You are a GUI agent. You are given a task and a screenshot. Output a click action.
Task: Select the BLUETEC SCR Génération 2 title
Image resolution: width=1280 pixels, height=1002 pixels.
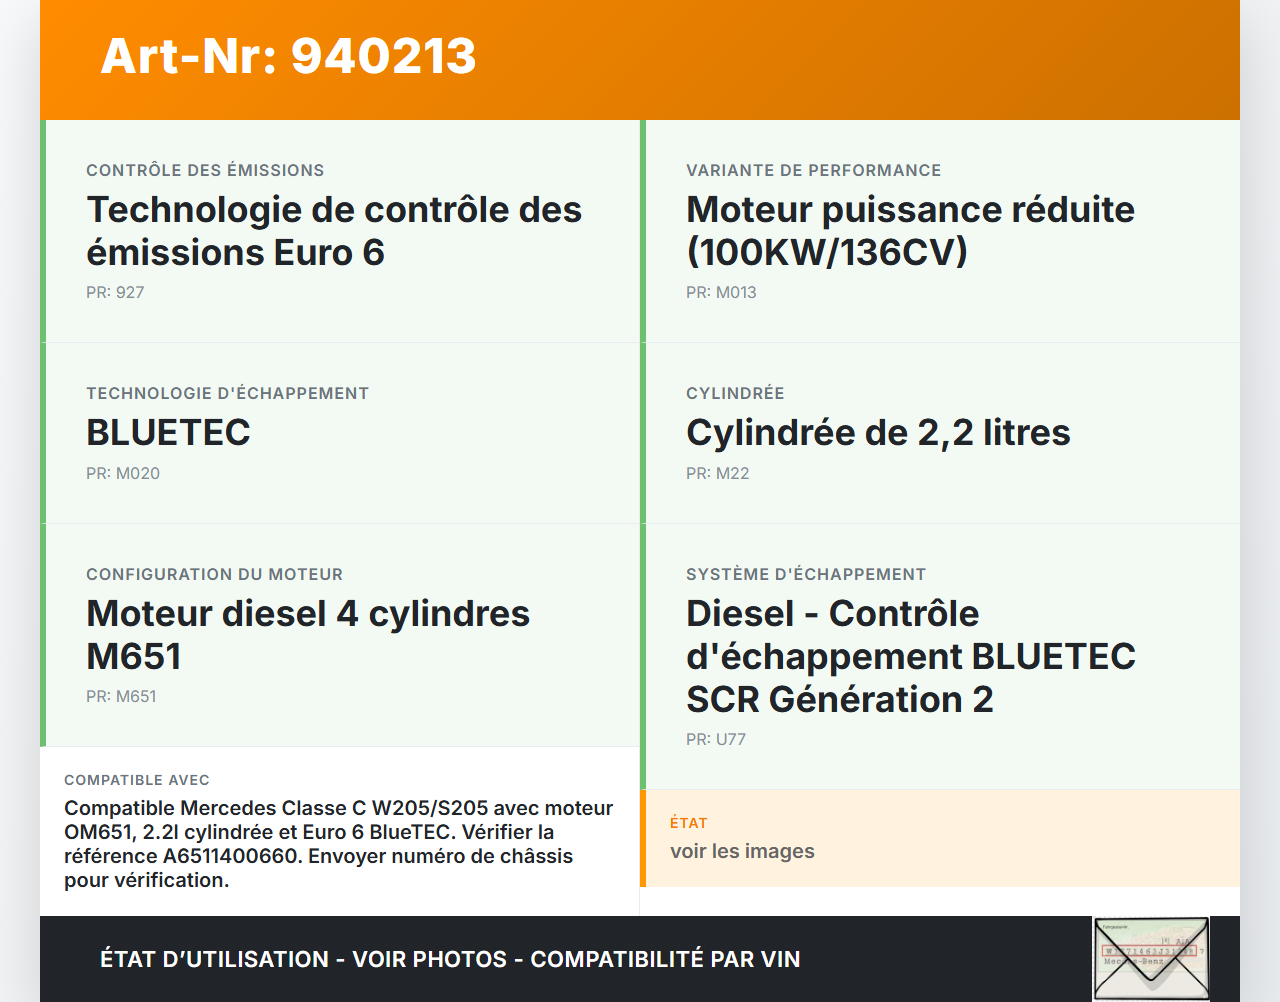pyautogui.click(x=910, y=656)
